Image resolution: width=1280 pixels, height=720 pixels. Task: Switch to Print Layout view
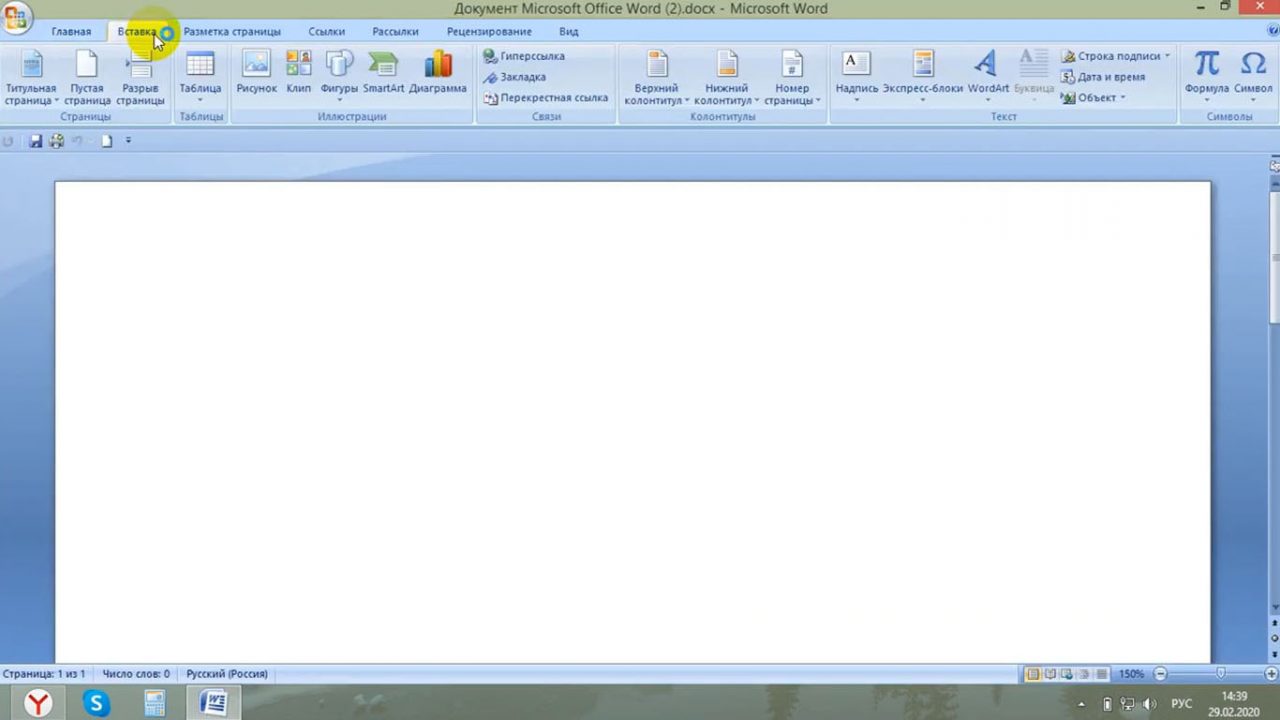(x=1034, y=674)
